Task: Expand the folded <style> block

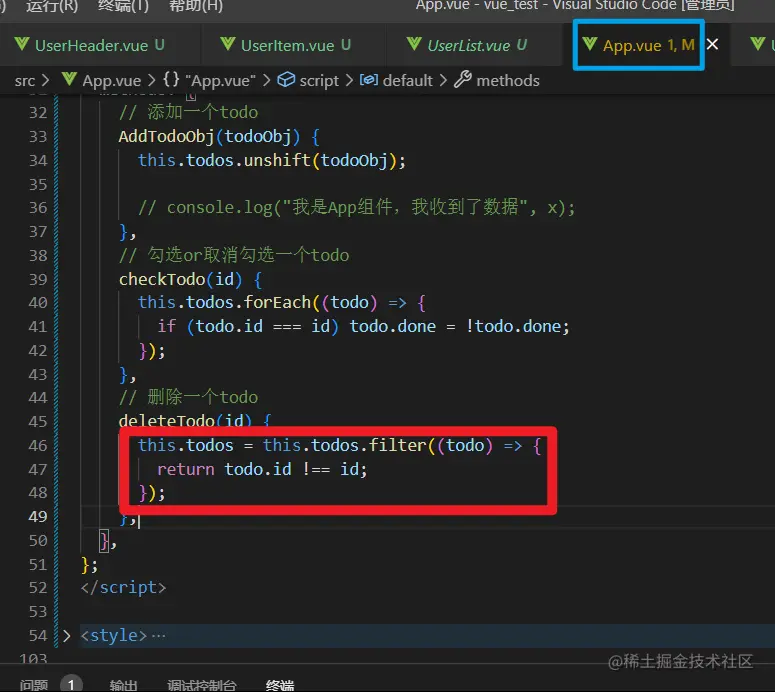Action: 66,636
